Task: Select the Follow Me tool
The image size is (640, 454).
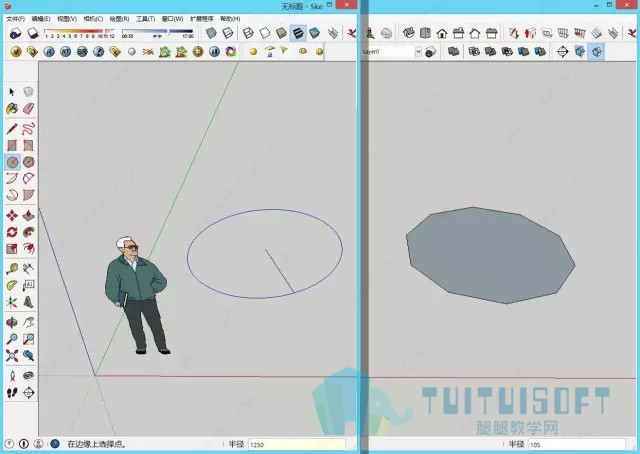Action: 28,232
